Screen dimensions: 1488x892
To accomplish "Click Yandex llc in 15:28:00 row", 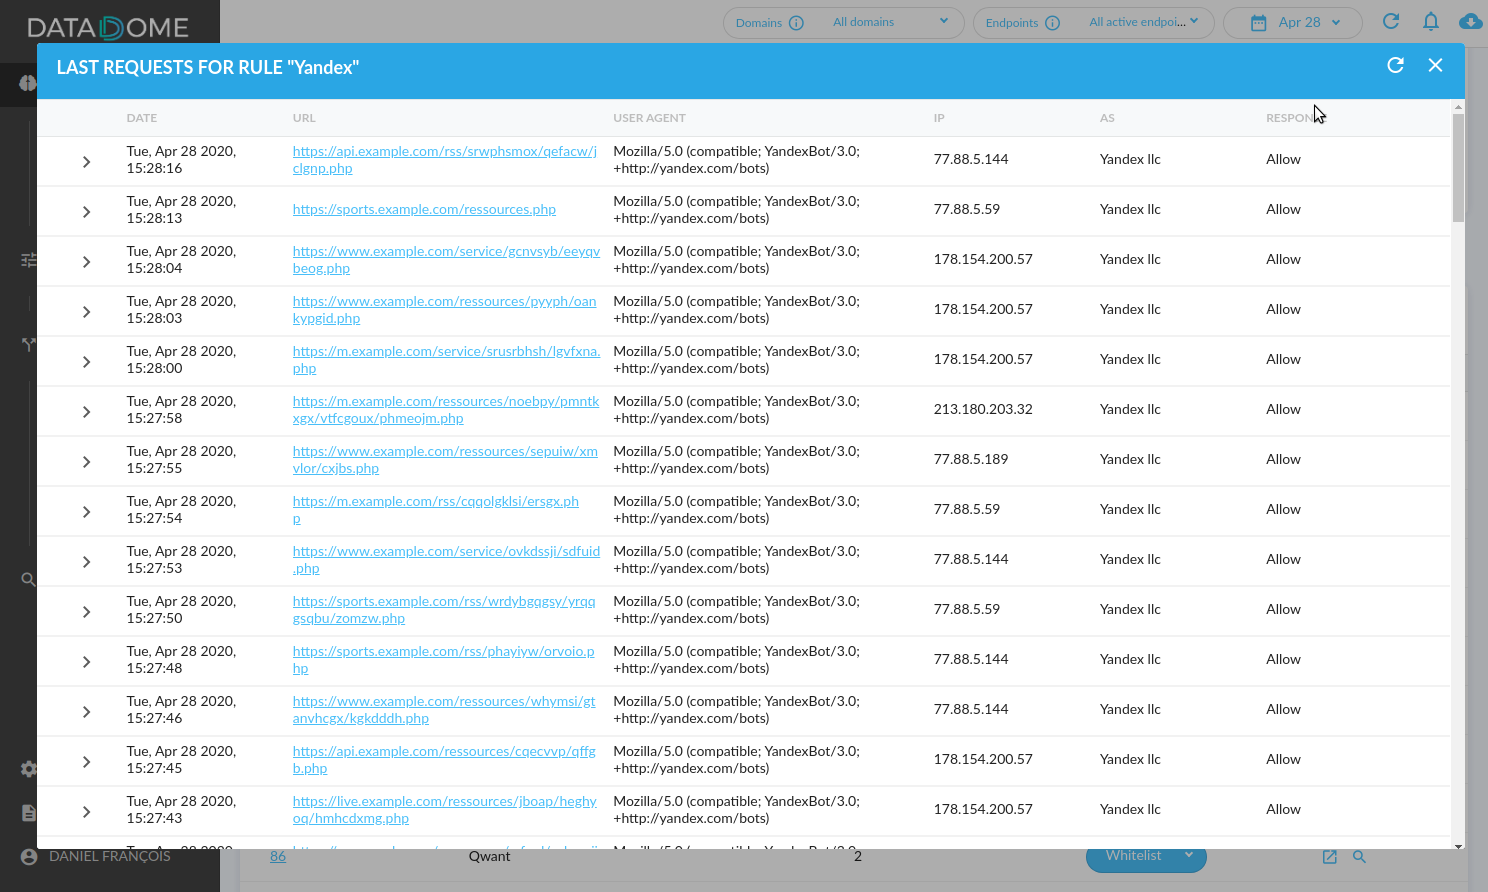I will click(x=1130, y=360).
